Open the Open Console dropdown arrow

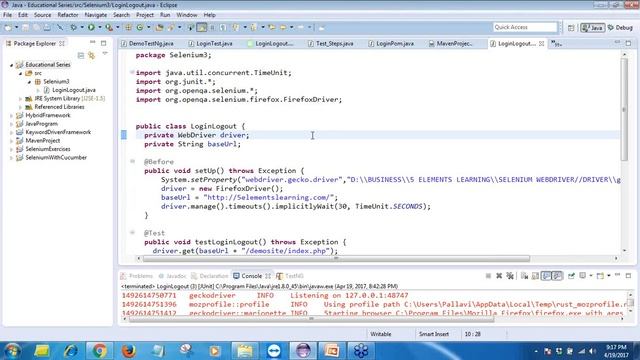609,276
